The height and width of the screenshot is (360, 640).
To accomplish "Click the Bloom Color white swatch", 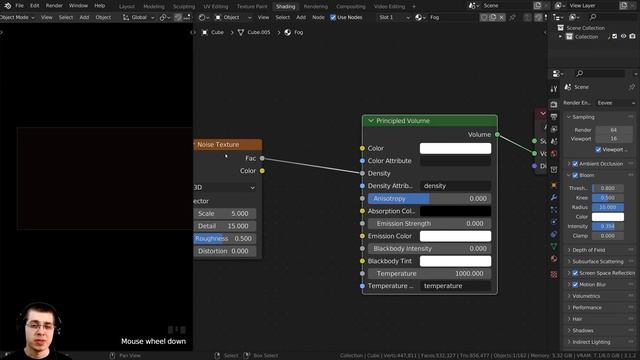I will click(x=608, y=217).
